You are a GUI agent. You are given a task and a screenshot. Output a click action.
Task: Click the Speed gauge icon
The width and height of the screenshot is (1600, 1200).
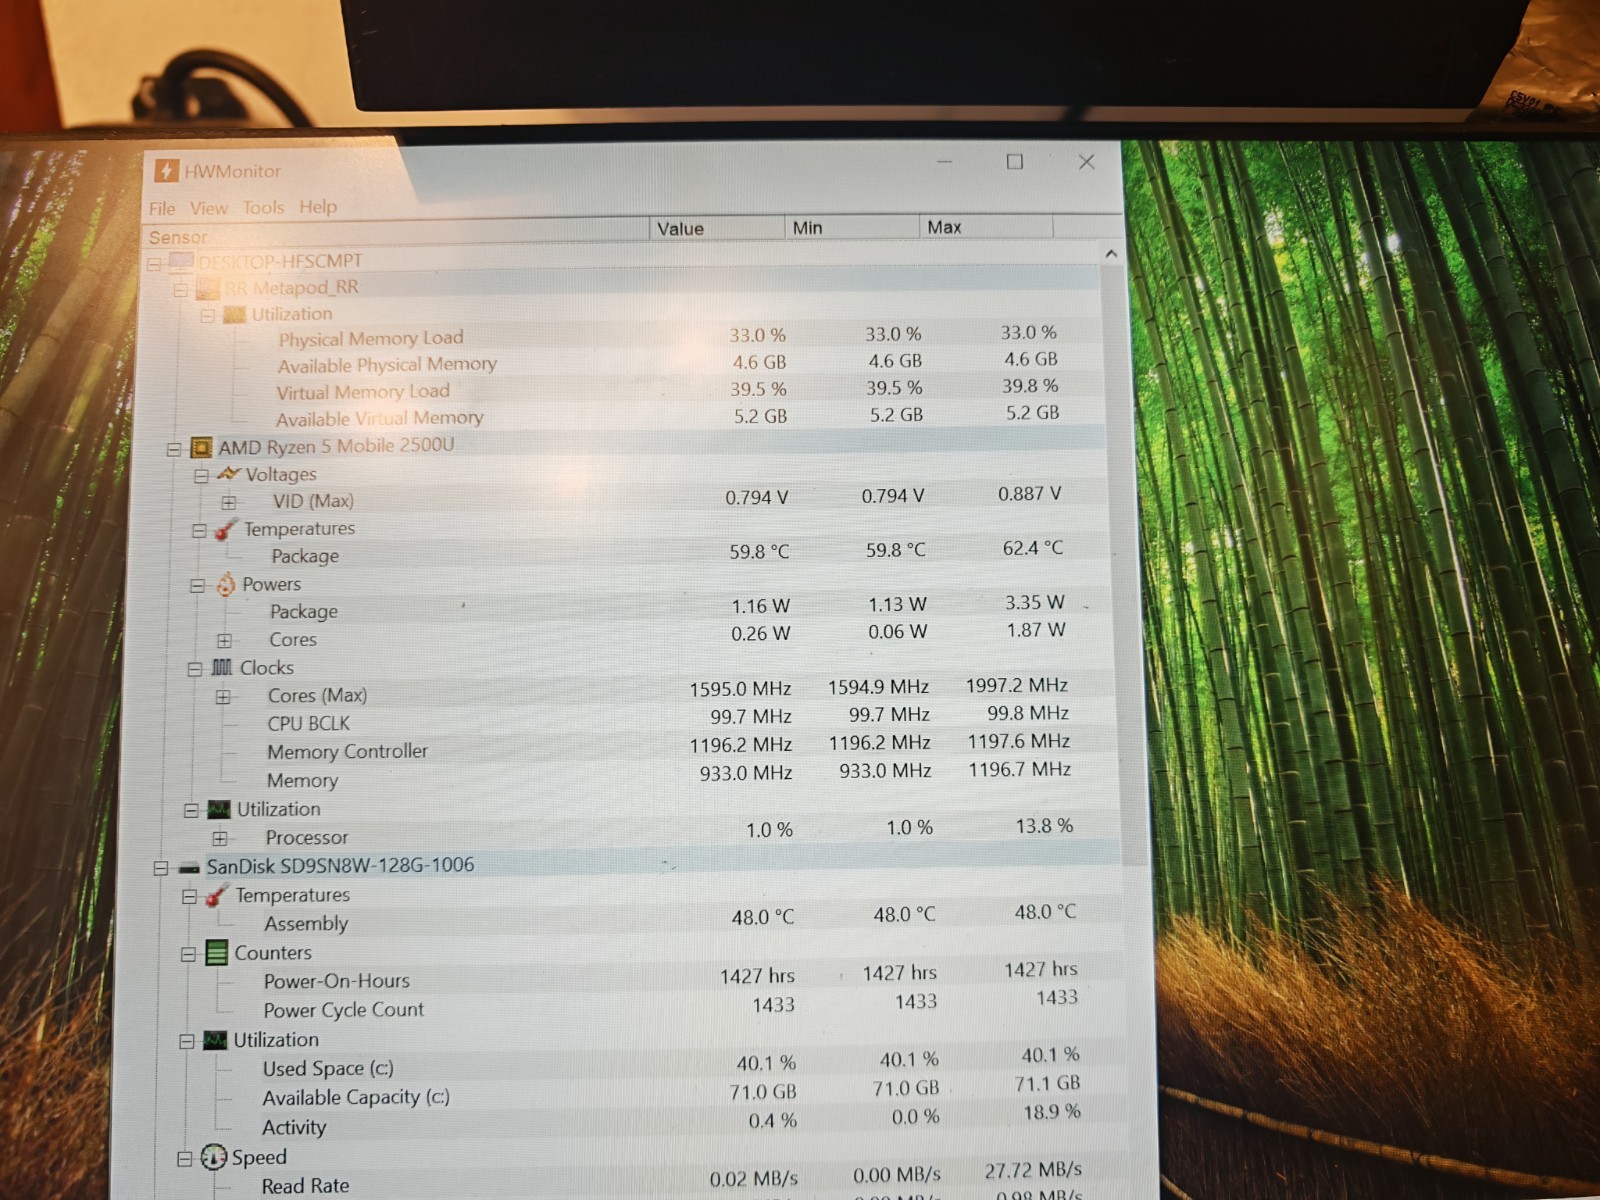[213, 1158]
